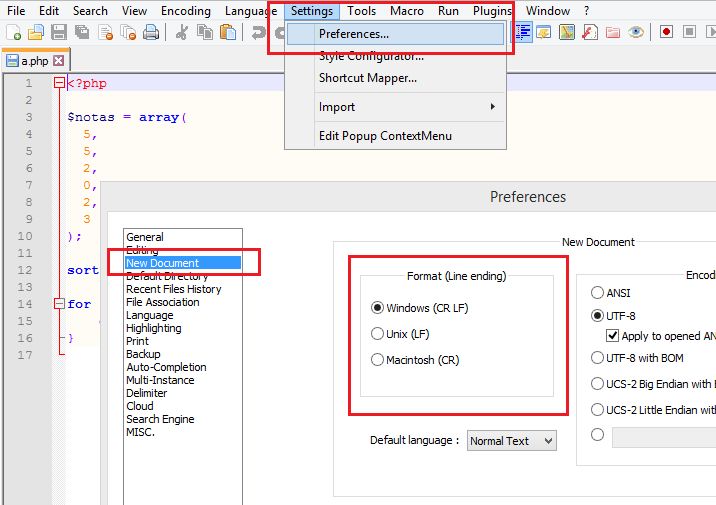This screenshot has height=505, width=716.
Task: Open the Function List toolbar icon
Action: point(590,32)
